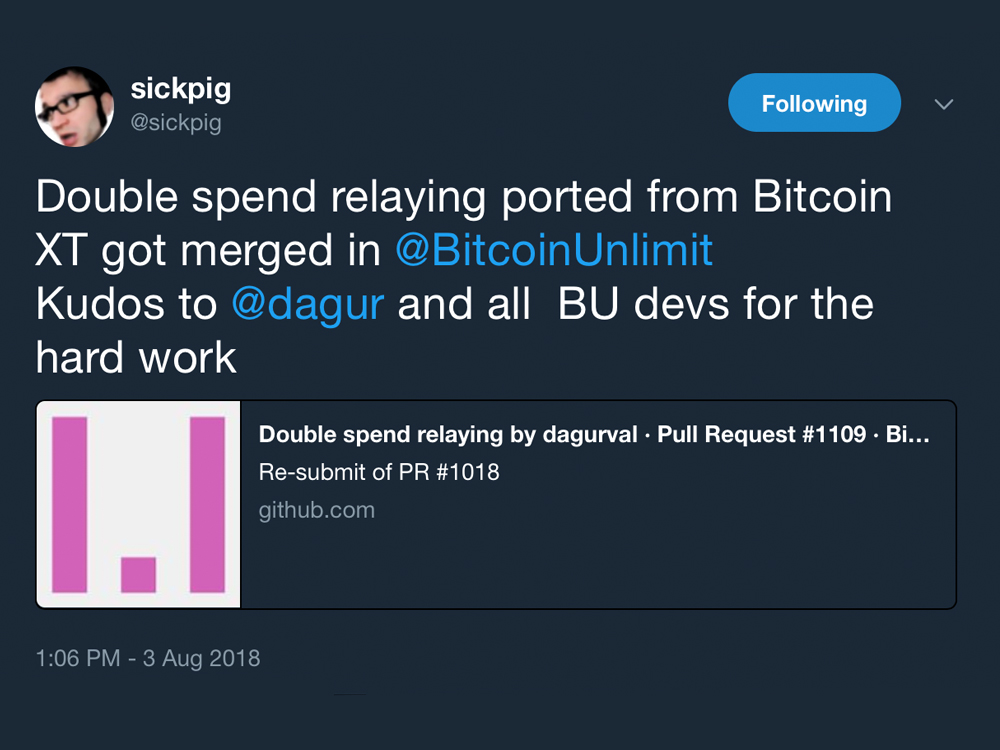Open the @BitcoinUnlimit mention

[554, 250]
